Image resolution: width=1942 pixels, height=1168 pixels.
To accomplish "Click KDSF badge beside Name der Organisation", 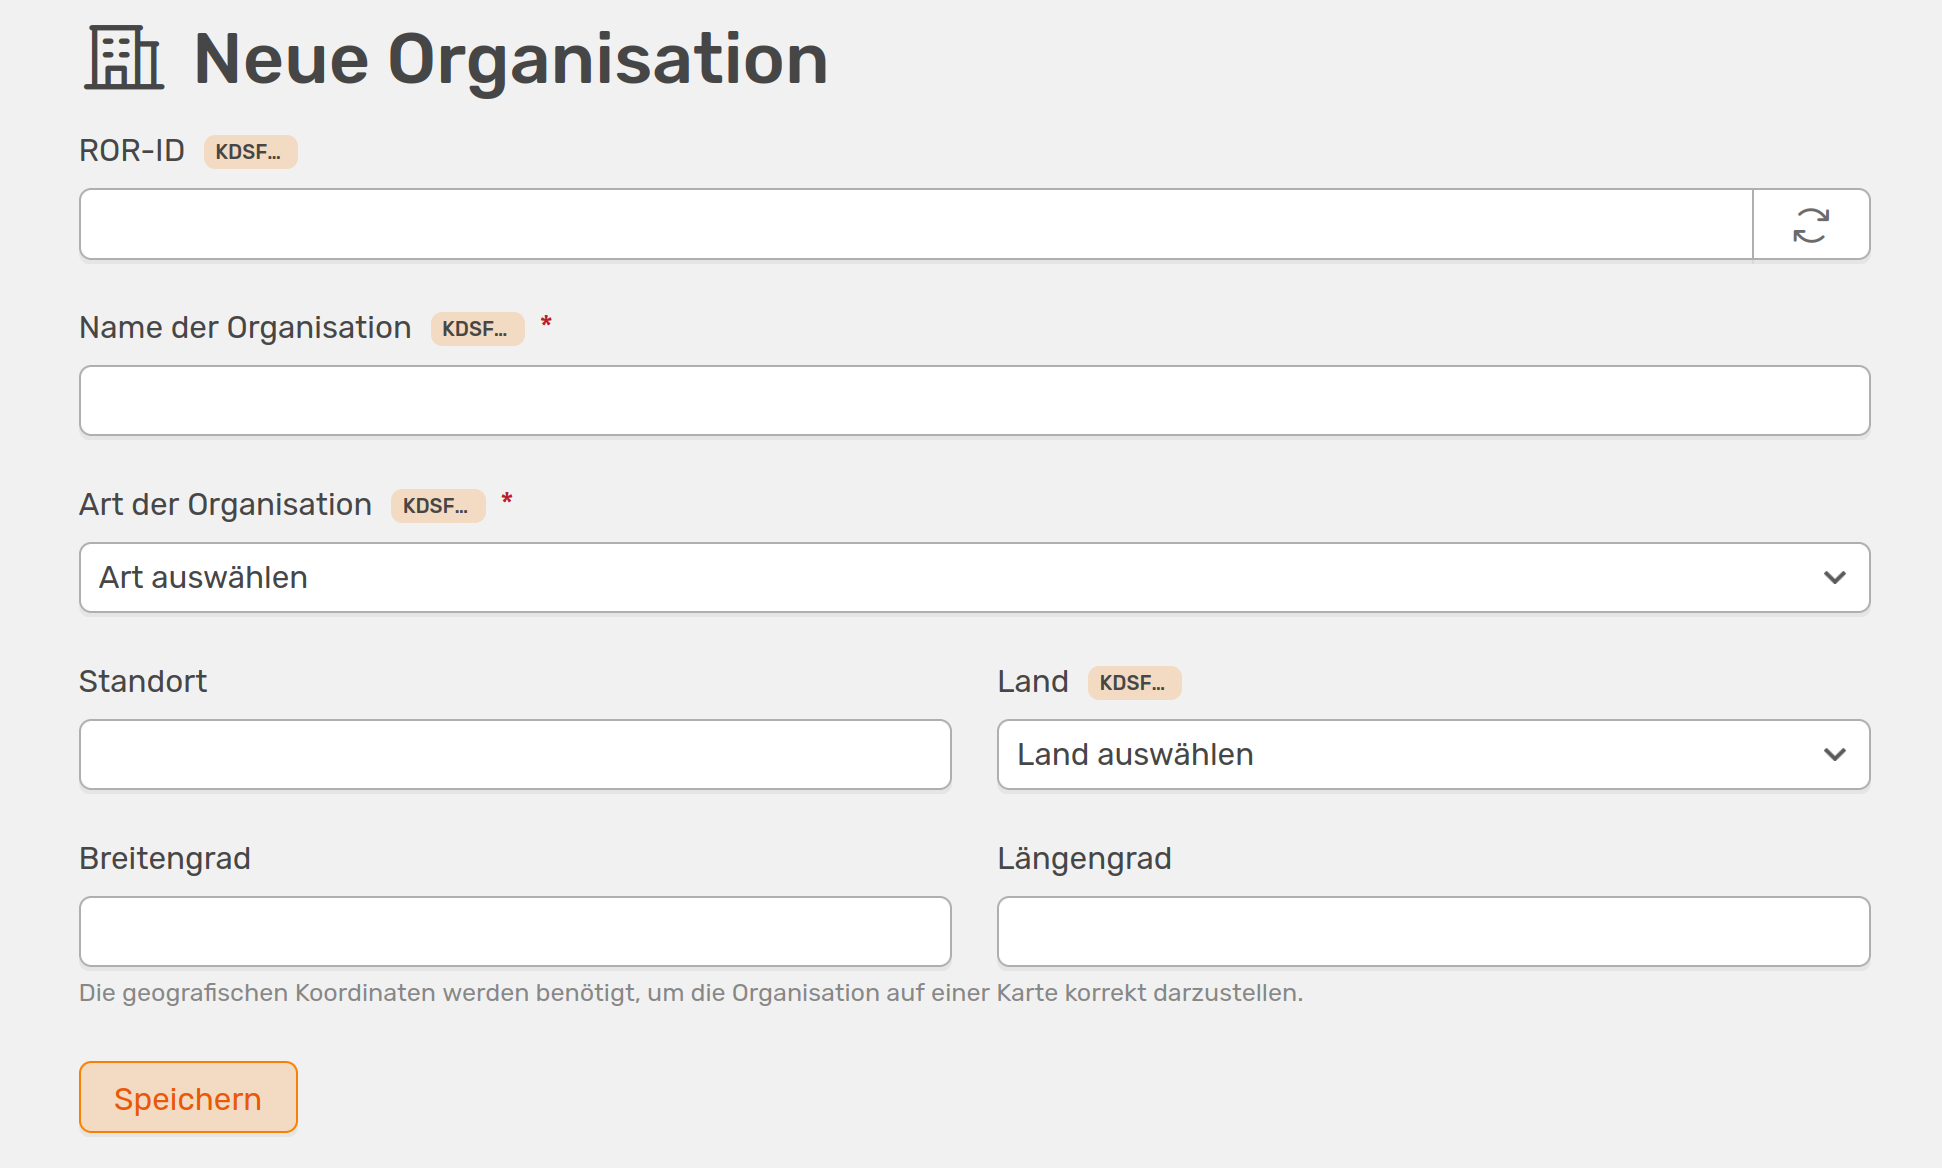I will [x=477, y=329].
